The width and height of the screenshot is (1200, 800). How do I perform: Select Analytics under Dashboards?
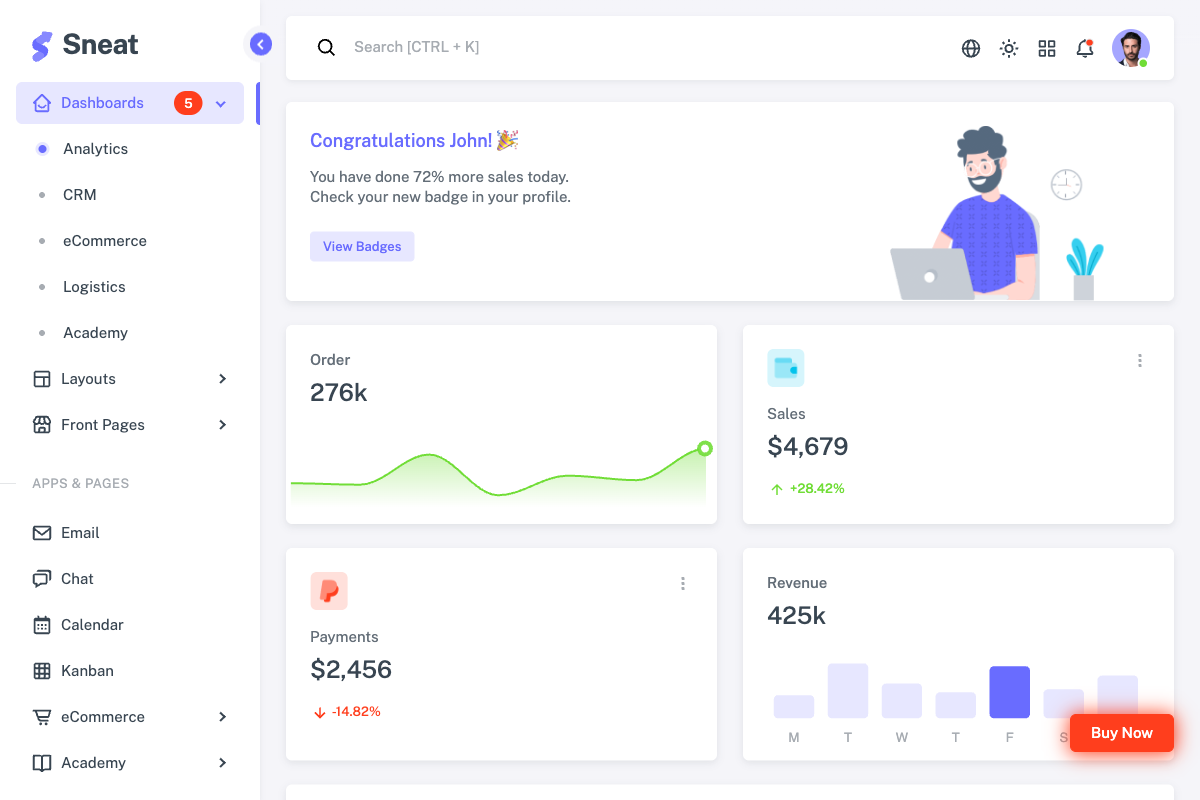pyautogui.click(x=95, y=148)
